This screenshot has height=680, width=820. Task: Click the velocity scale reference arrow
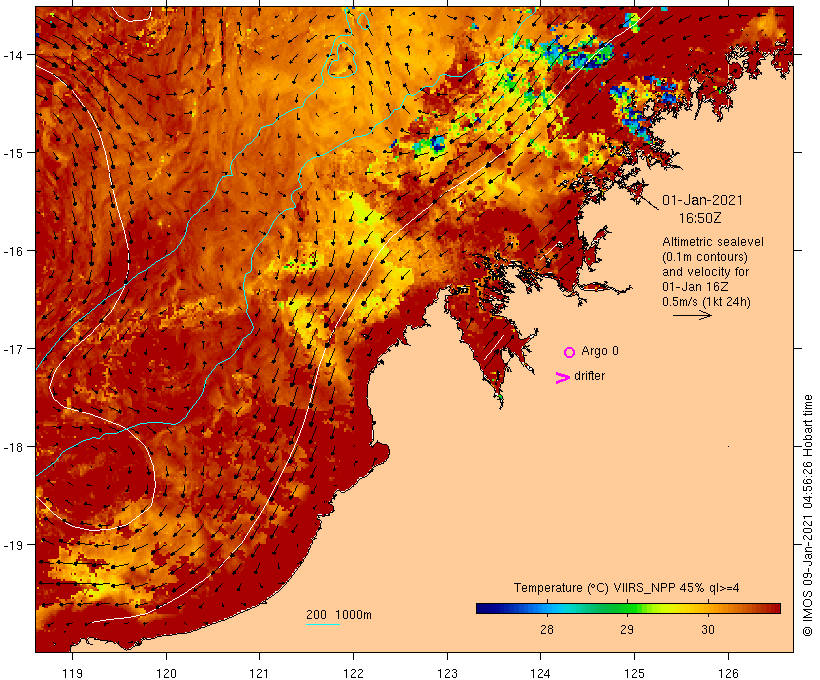pyautogui.click(x=692, y=315)
